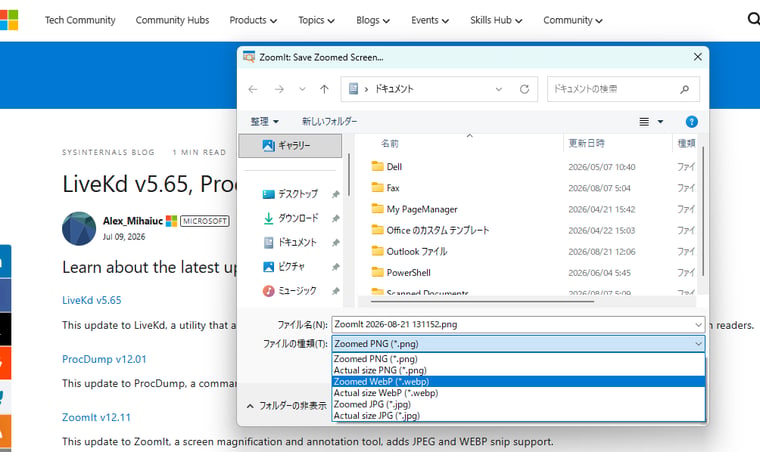Change view layout icon in dialog toolbar

pyautogui.click(x=644, y=122)
